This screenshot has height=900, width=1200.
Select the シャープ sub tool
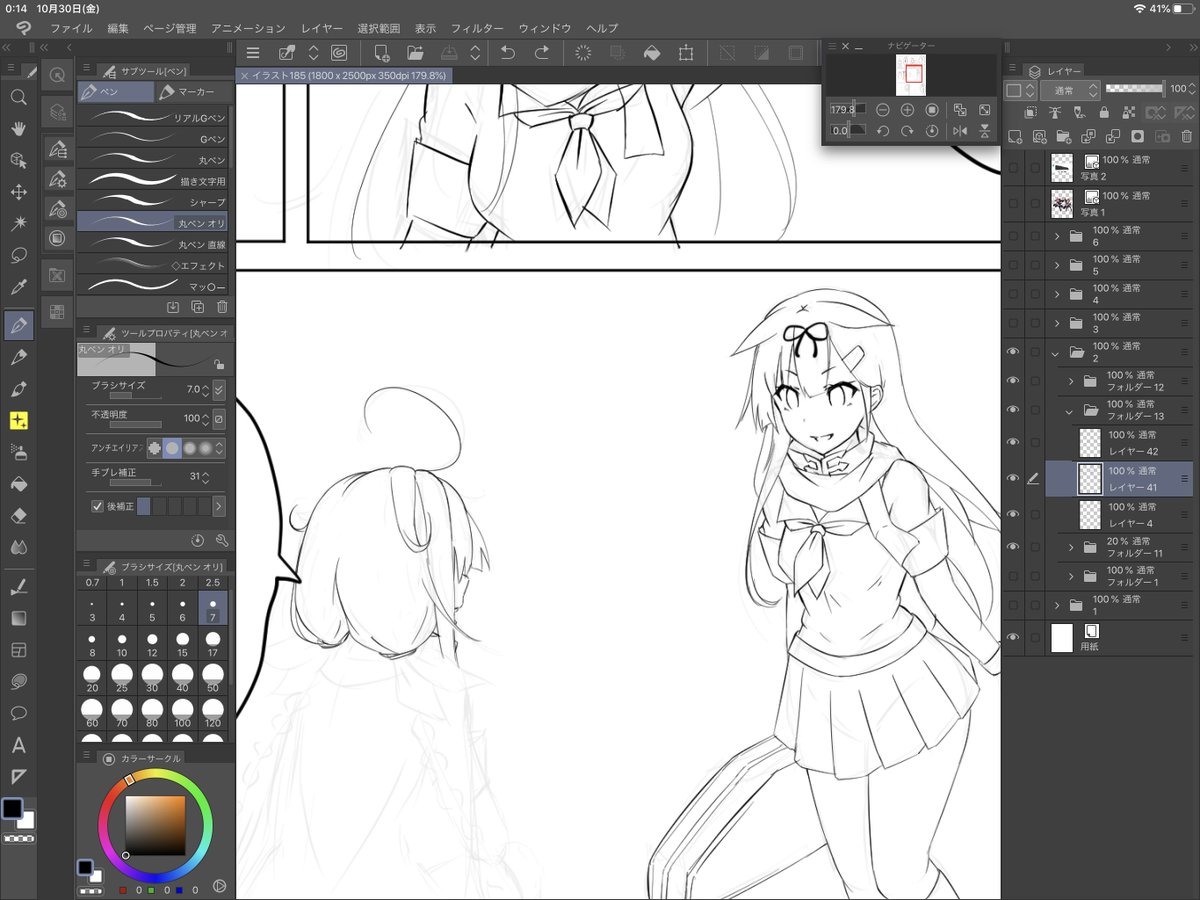pos(153,202)
